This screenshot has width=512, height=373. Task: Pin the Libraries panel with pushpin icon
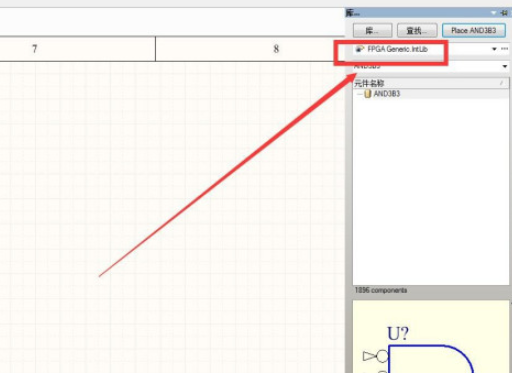coord(504,13)
